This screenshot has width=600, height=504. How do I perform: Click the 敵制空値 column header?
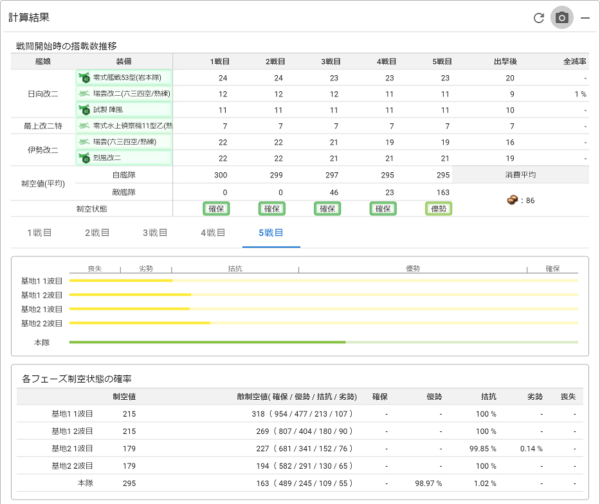tap(297, 397)
